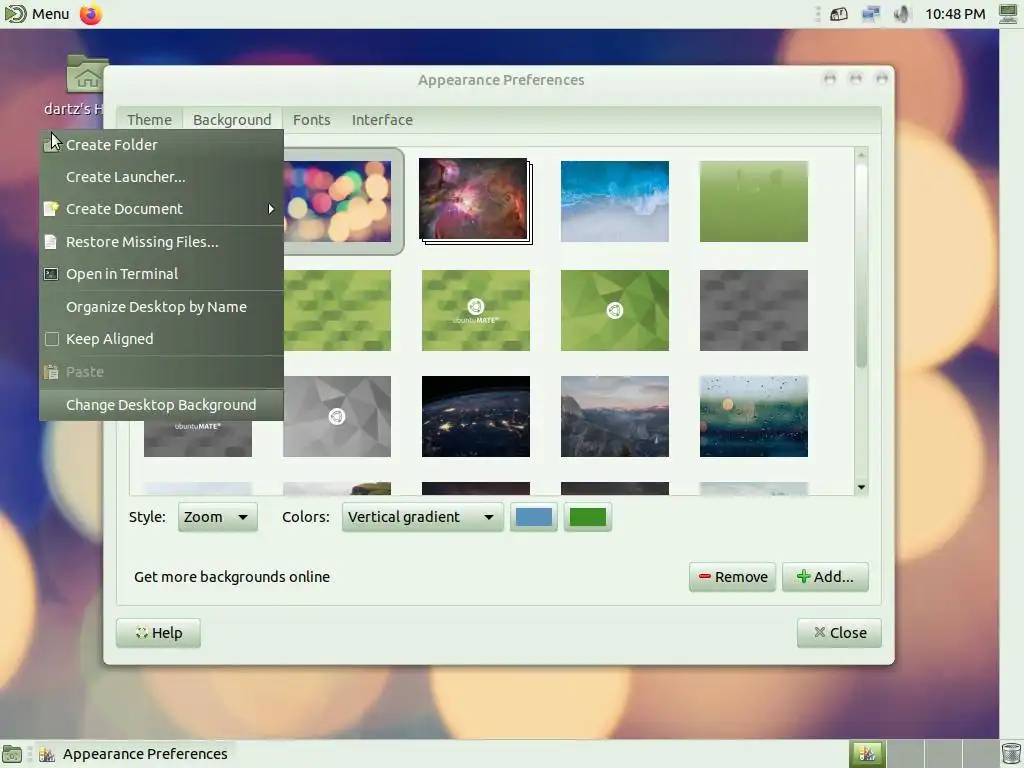Viewport: 1024px width, 768px height.
Task: Open the session monitor icon at top right
Action: 1009,14
